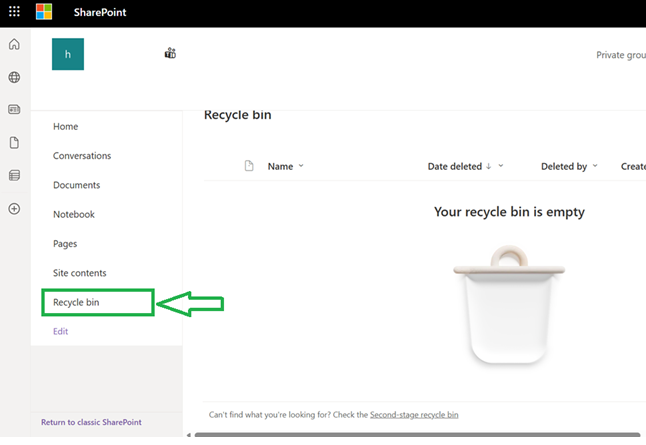The height and width of the screenshot is (445, 646).
Task: Open the app launcher waffle icon
Action: (14, 12)
